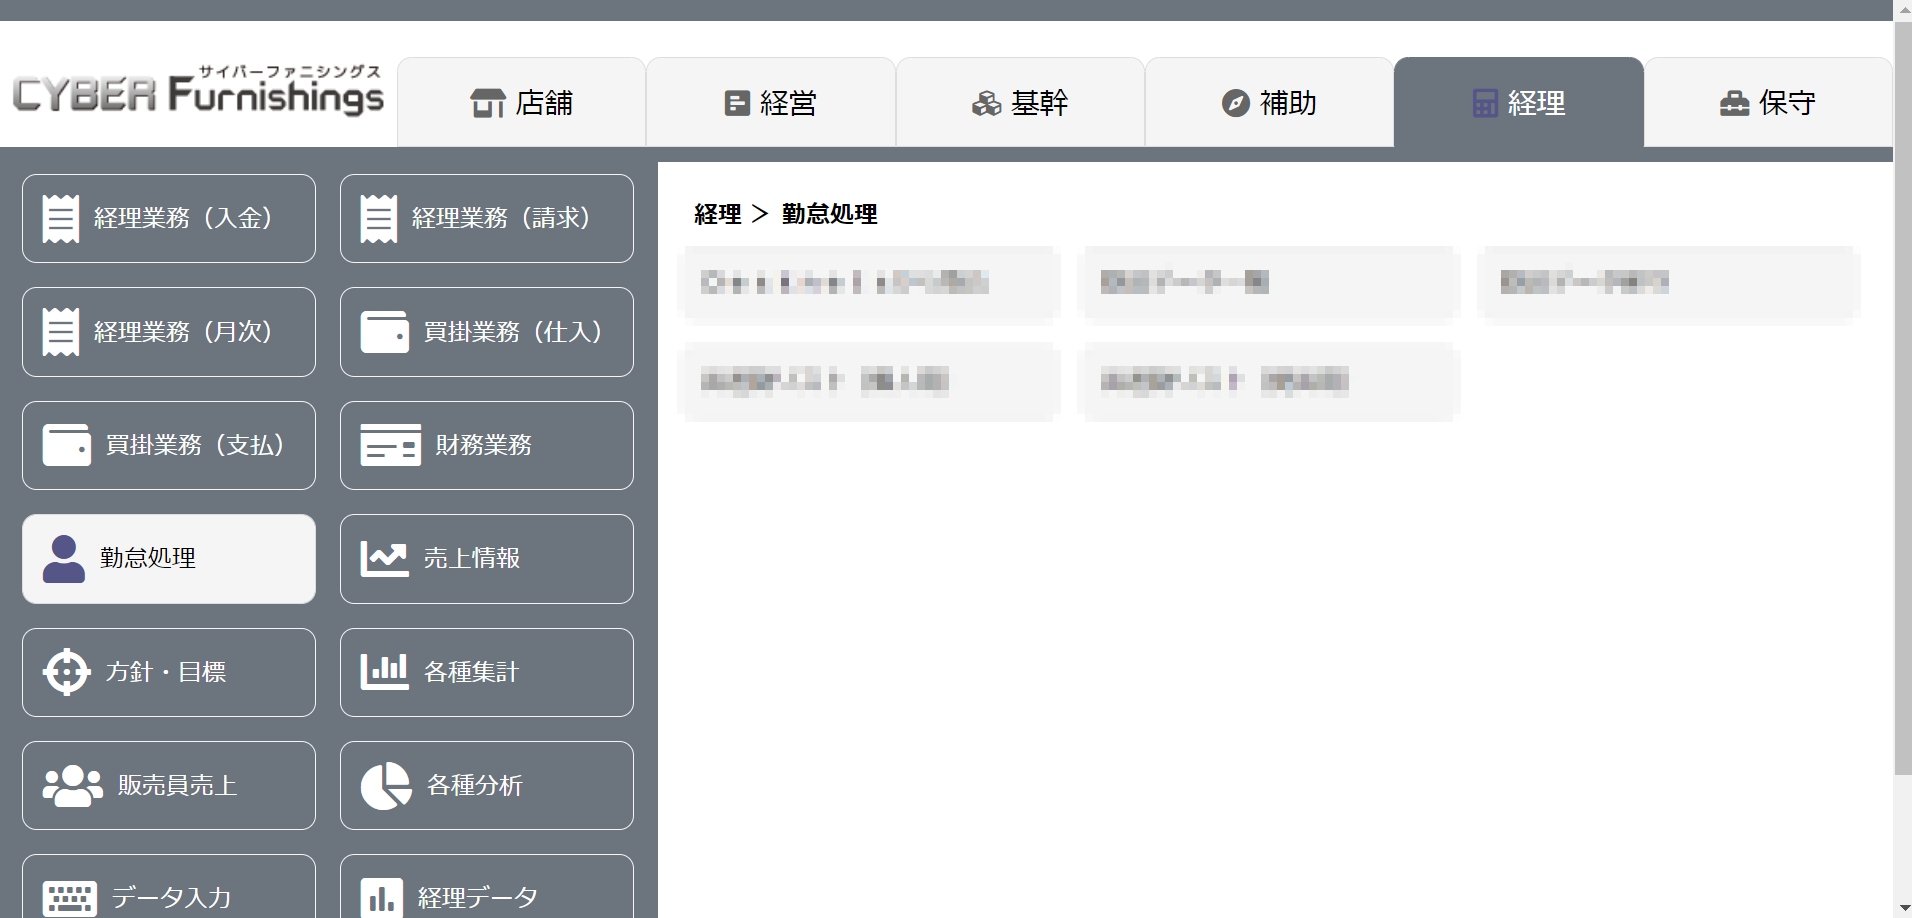This screenshot has width=1912, height=918.
Task: Click the wallet icon beside 買掛業務（支払）
Action: [67, 446]
